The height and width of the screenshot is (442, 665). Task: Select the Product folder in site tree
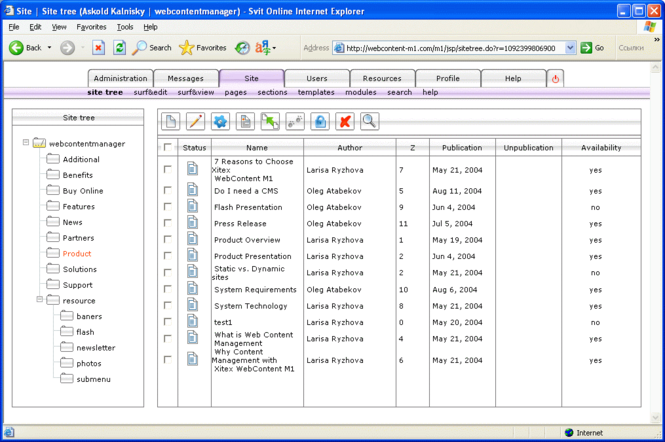pos(77,254)
